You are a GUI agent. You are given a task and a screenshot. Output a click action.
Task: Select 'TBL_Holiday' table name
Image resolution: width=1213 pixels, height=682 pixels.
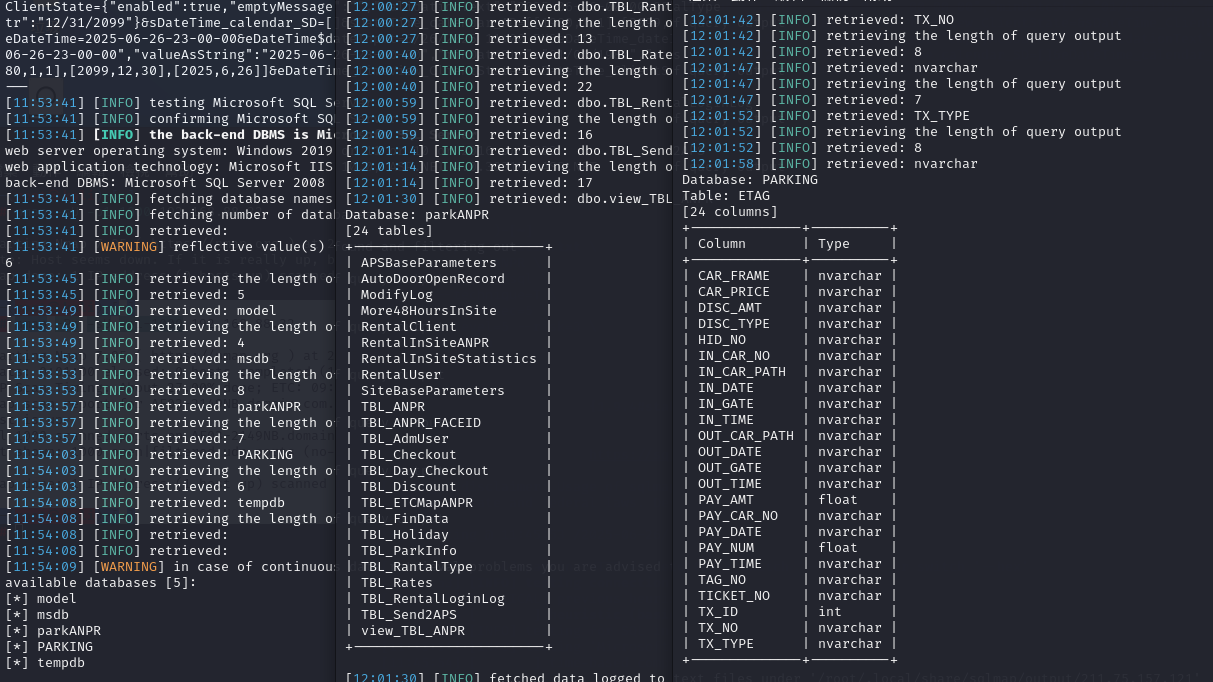coord(405,535)
